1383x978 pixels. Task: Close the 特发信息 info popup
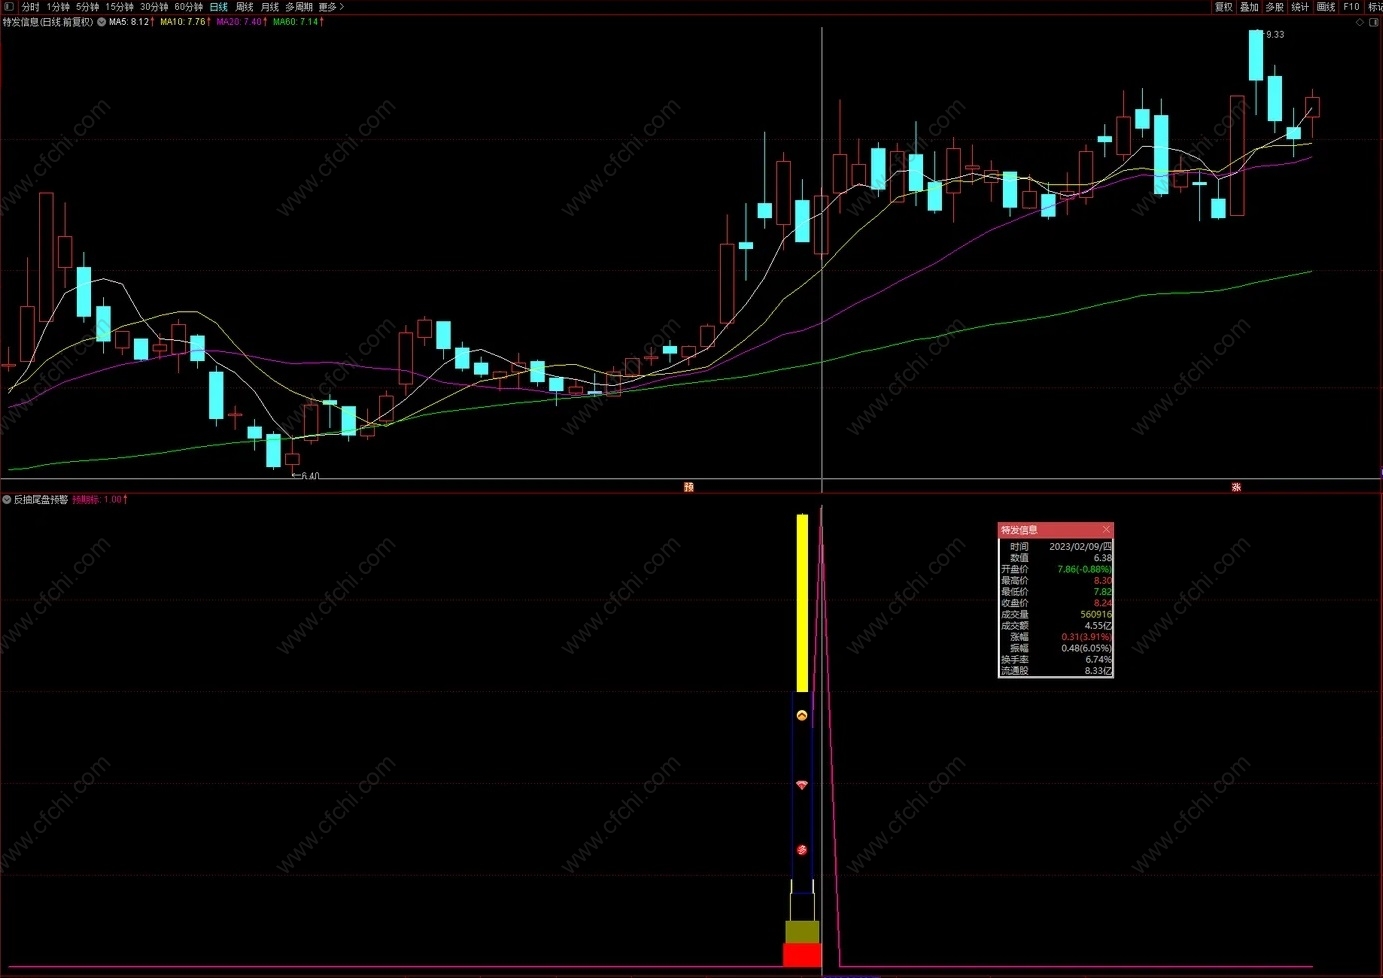pyautogui.click(x=1106, y=530)
